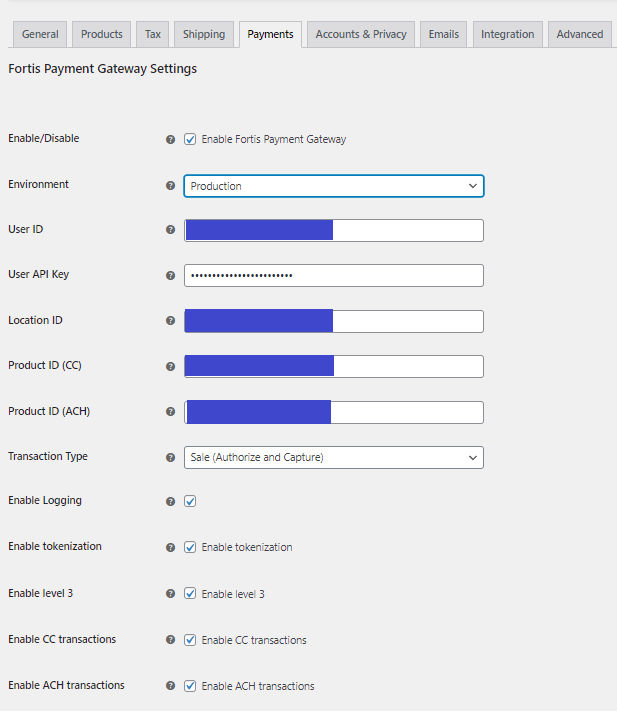Open the Integration tab
Image resolution: width=617 pixels, height=712 pixels.
[x=508, y=34]
